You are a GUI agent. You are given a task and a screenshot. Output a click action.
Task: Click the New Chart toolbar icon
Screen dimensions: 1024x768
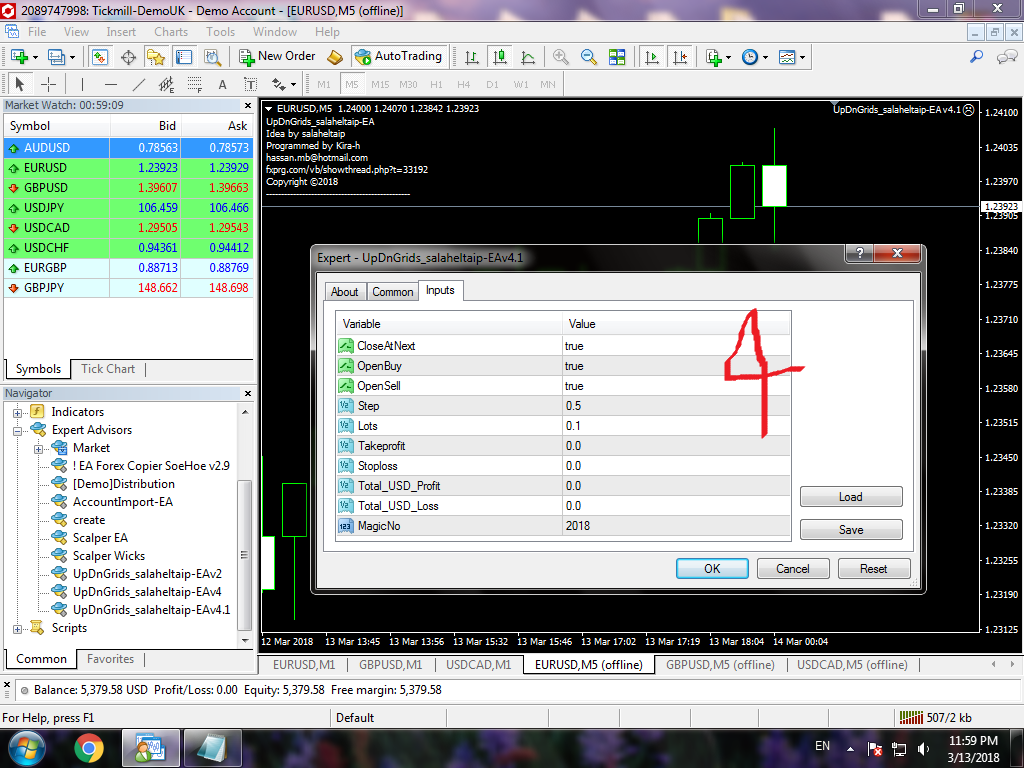tap(18, 57)
